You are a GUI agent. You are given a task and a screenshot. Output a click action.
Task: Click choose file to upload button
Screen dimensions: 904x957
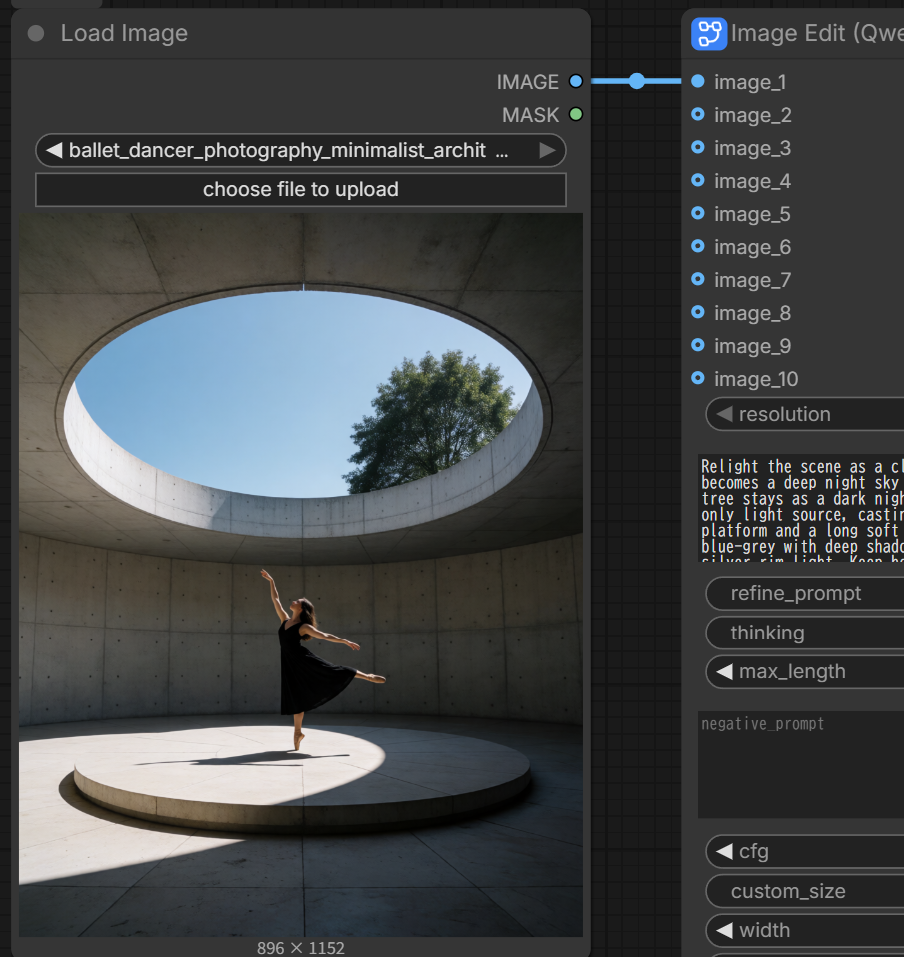click(x=301, y=189)
